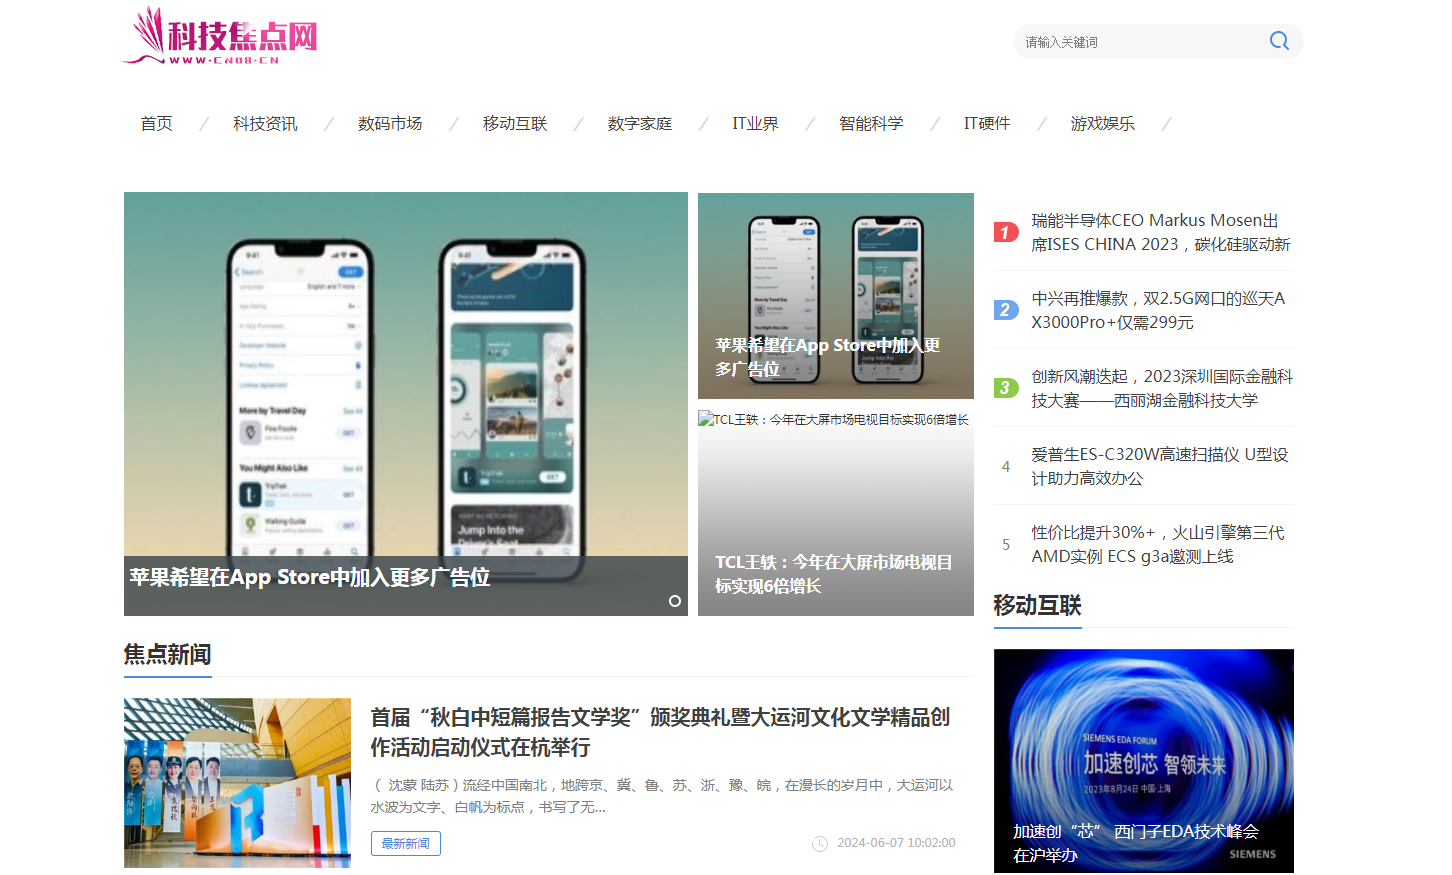Open the 西门子EDA技术峰会 image card

[x=1144, y=761]
